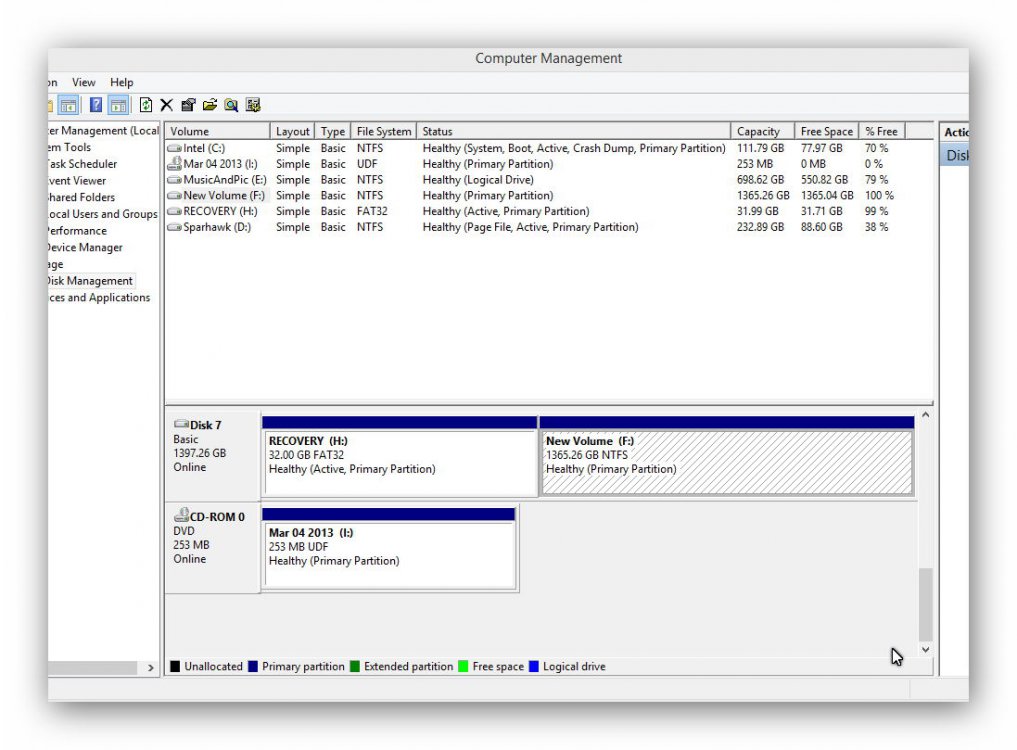Screen dimensions: 1017x750
Task: Click the CD-ROM 0 disc icon
Action: (181, 515)
